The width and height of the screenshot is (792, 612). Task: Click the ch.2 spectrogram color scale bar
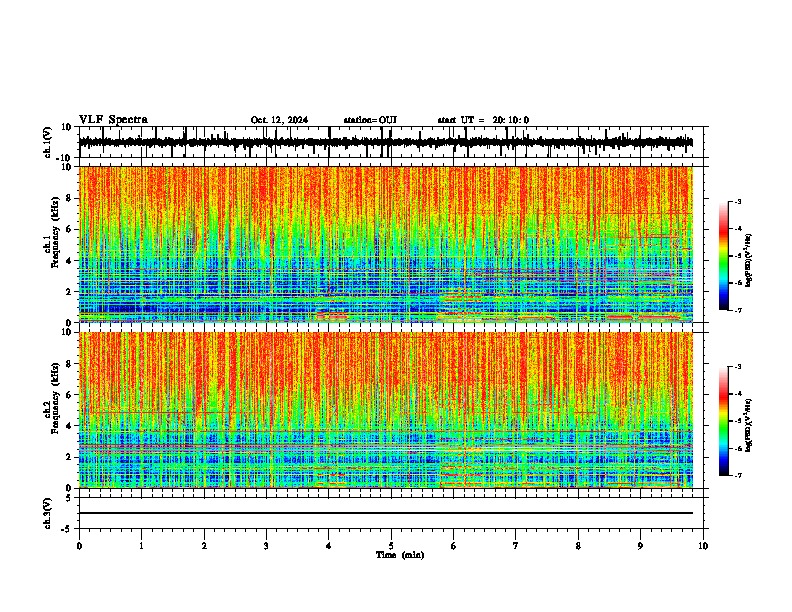pyautogui.click(x=723, y=421)
